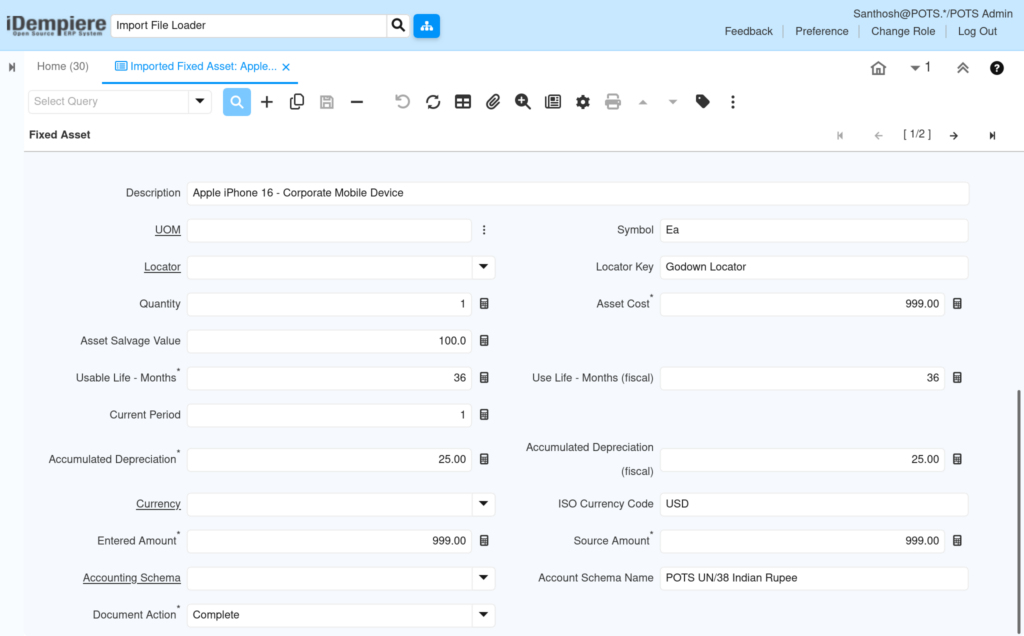Copy record using toolbar icon
The image size is (1024, 636).
coord(296,102)
